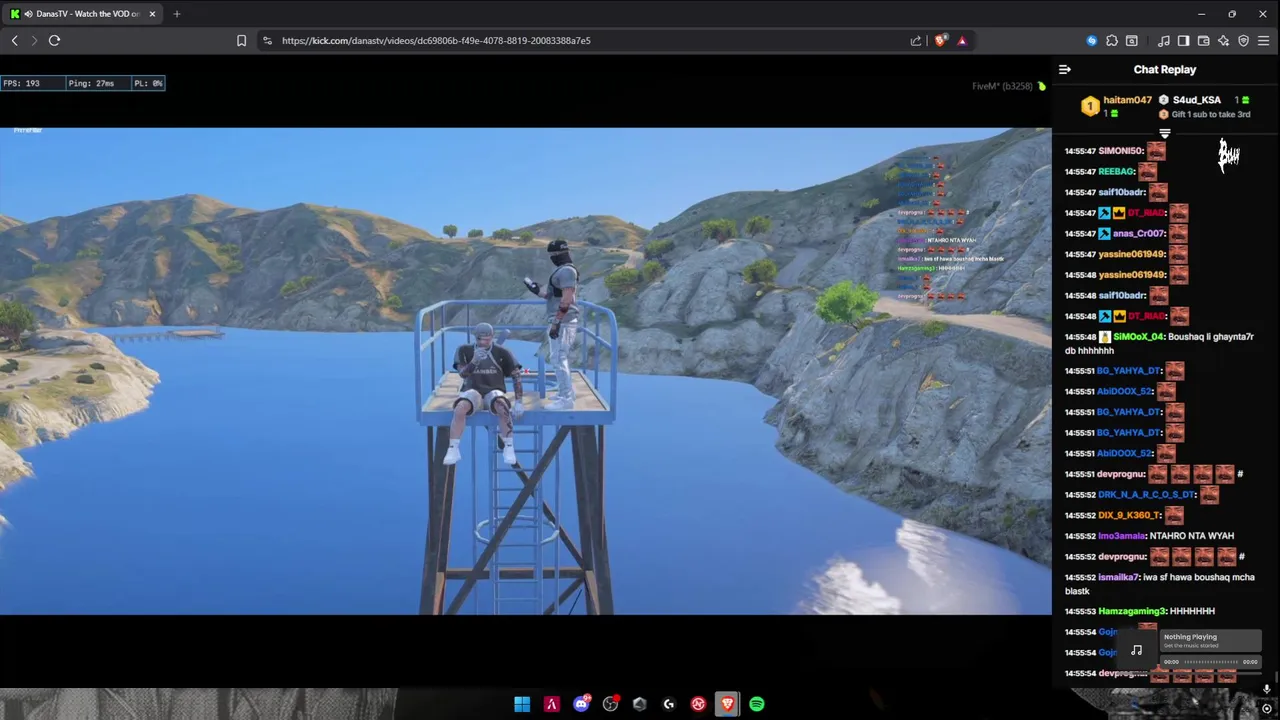Open the Extensions puzzle-piece menu

coord(1112,41)
